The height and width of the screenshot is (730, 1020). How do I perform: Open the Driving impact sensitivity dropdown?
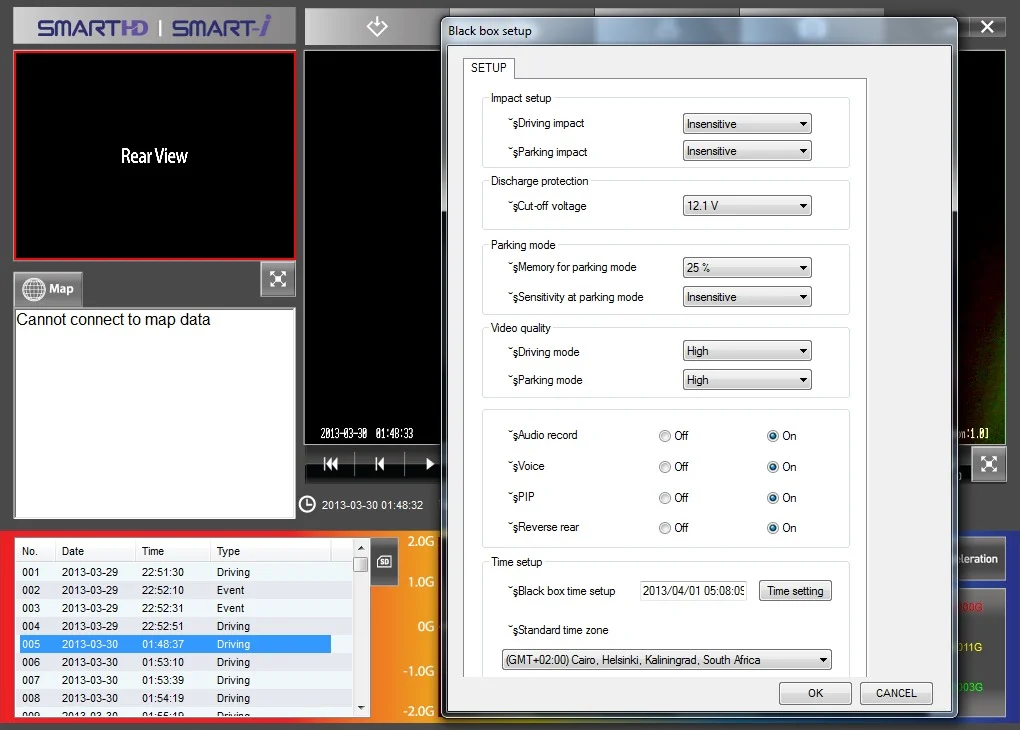point(747,124)
